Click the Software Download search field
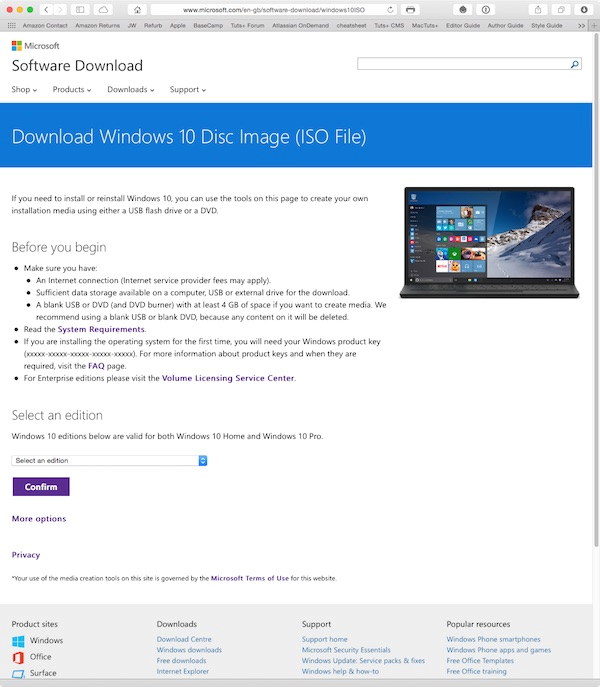Image resolution: width=600 pixels, height=687 pixels. click(x=464, y=64)
